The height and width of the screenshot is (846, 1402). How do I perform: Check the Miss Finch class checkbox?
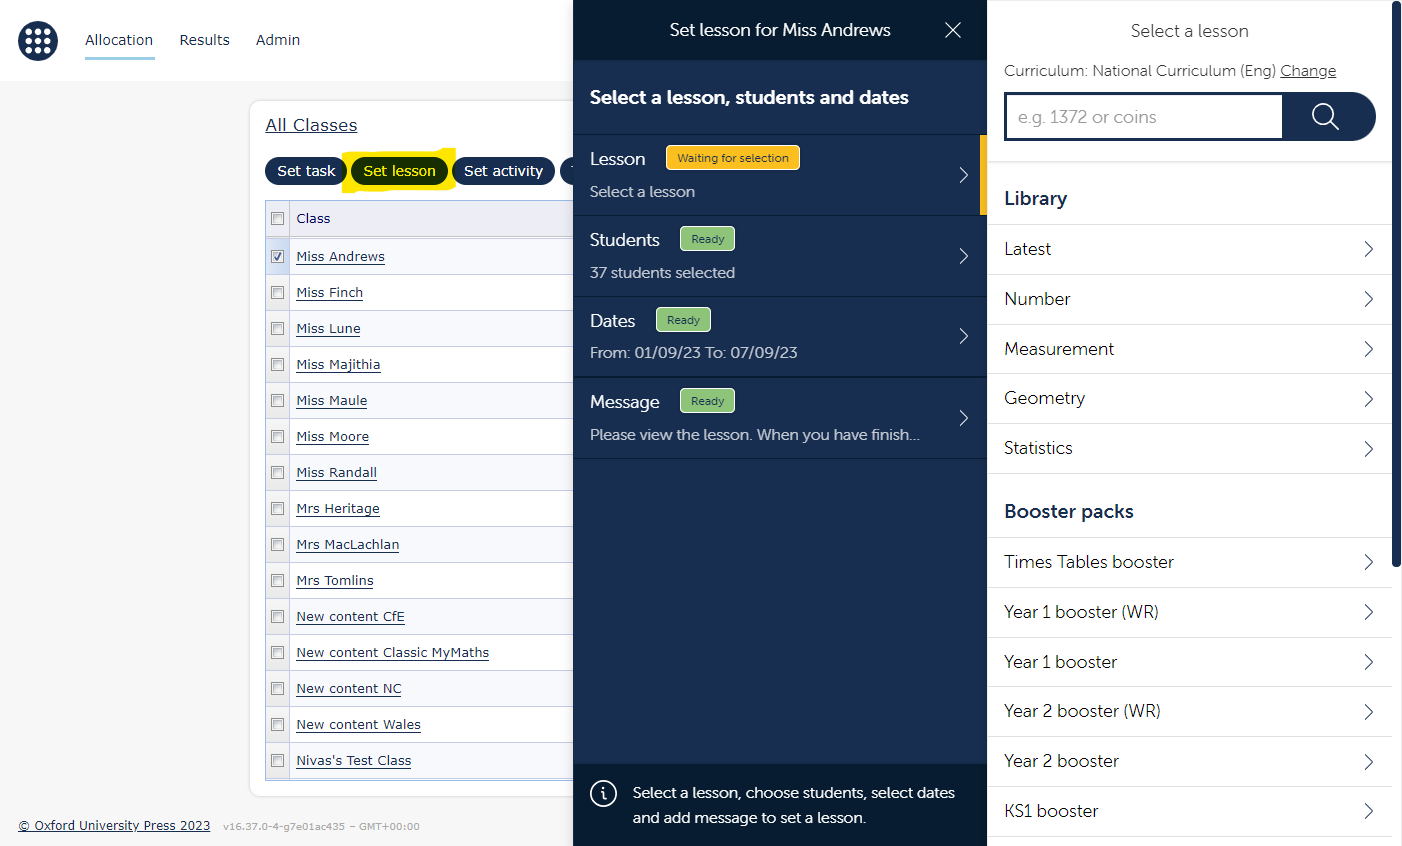[277, 292]
